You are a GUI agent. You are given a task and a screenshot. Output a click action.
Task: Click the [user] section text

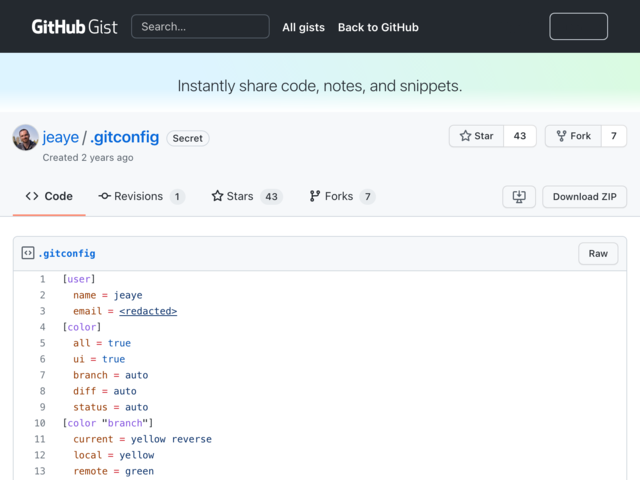tap(79, 279)
